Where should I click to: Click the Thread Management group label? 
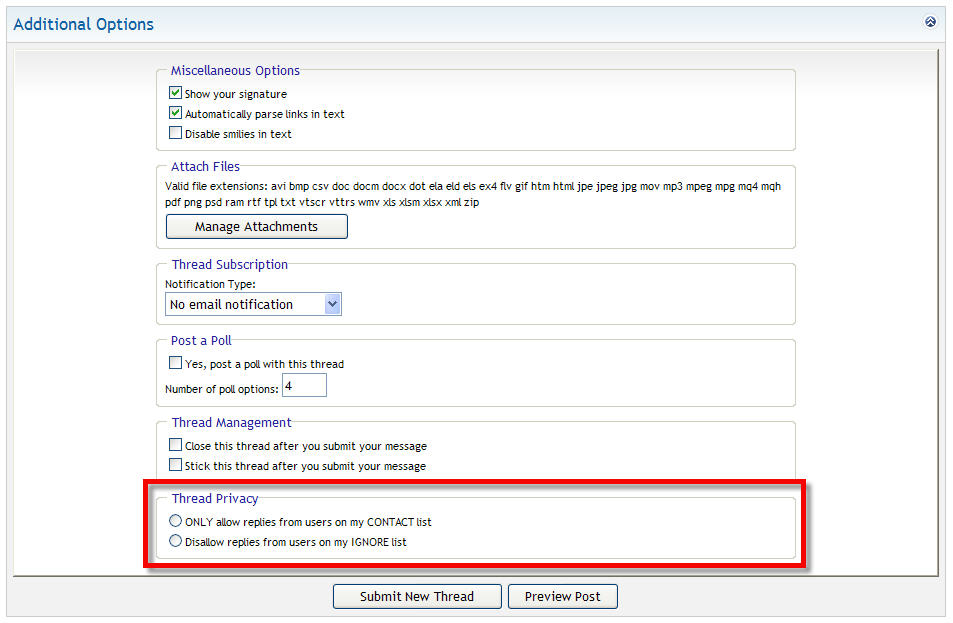pyautogui.click(x=232, y=422)
